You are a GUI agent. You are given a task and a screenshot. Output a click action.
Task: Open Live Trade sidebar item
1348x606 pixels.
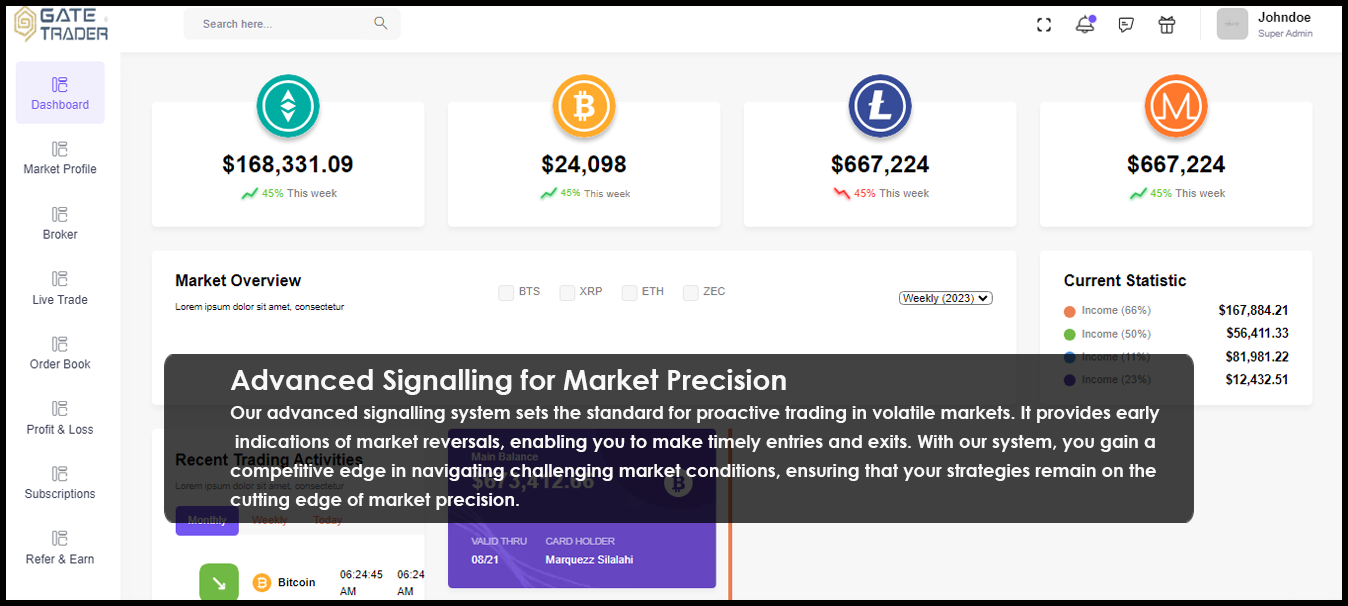coord(60,288)
